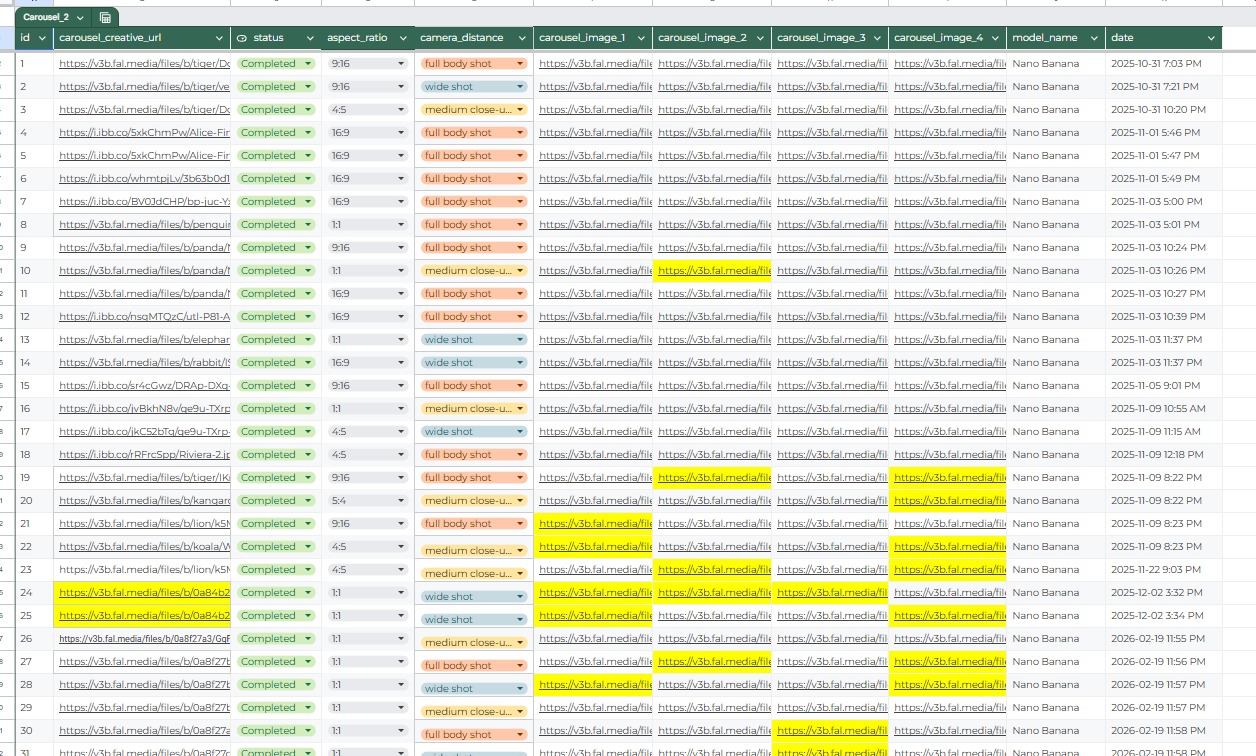Expand the model_name column header menu
The height and width of the screenshot is (756, 1256).
pyautogui.click(x=1093, y=38)
